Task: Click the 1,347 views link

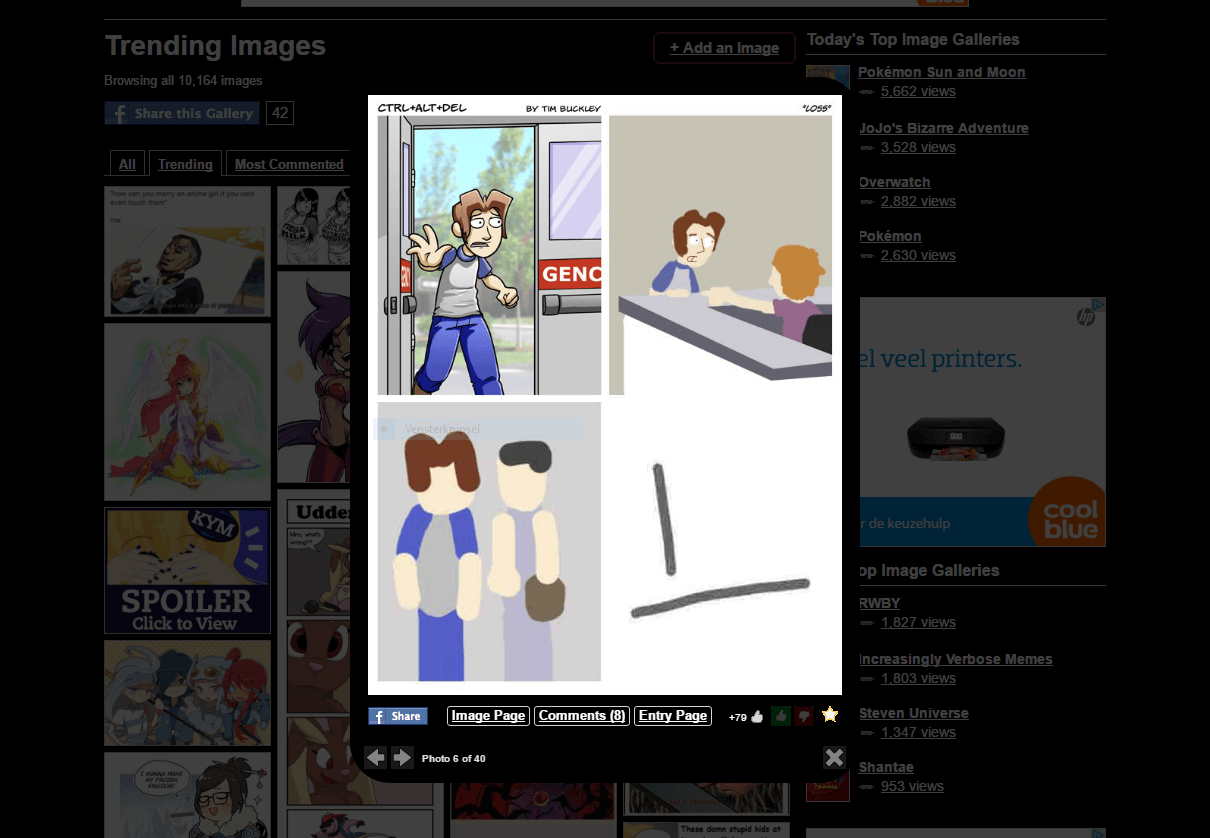Action: click(918, 732)
